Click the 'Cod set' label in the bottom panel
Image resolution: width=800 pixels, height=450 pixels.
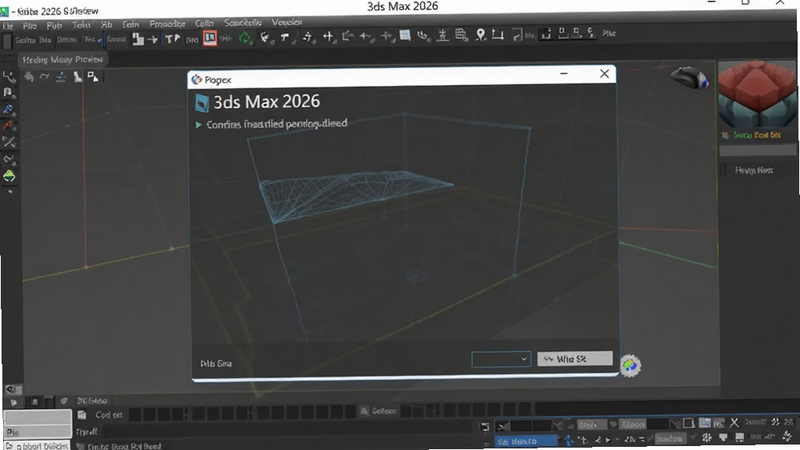click(109, 415)
